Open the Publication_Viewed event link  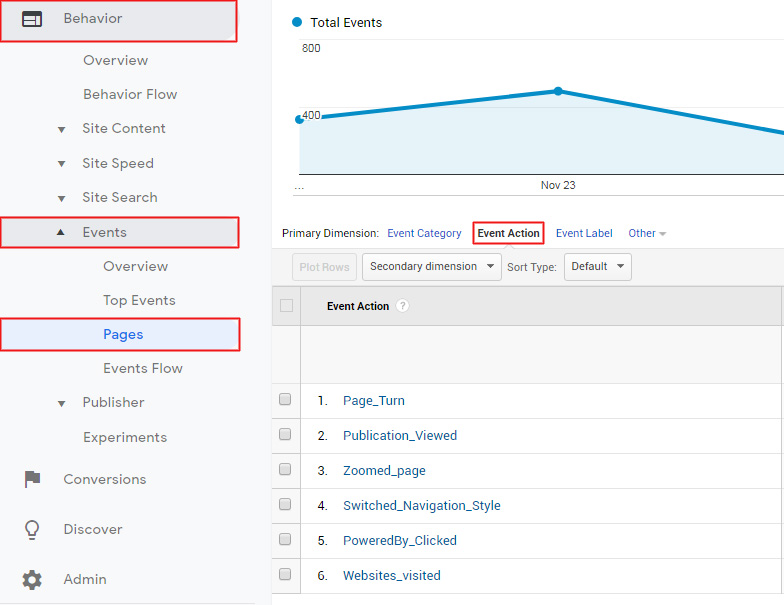coord(399,435)
